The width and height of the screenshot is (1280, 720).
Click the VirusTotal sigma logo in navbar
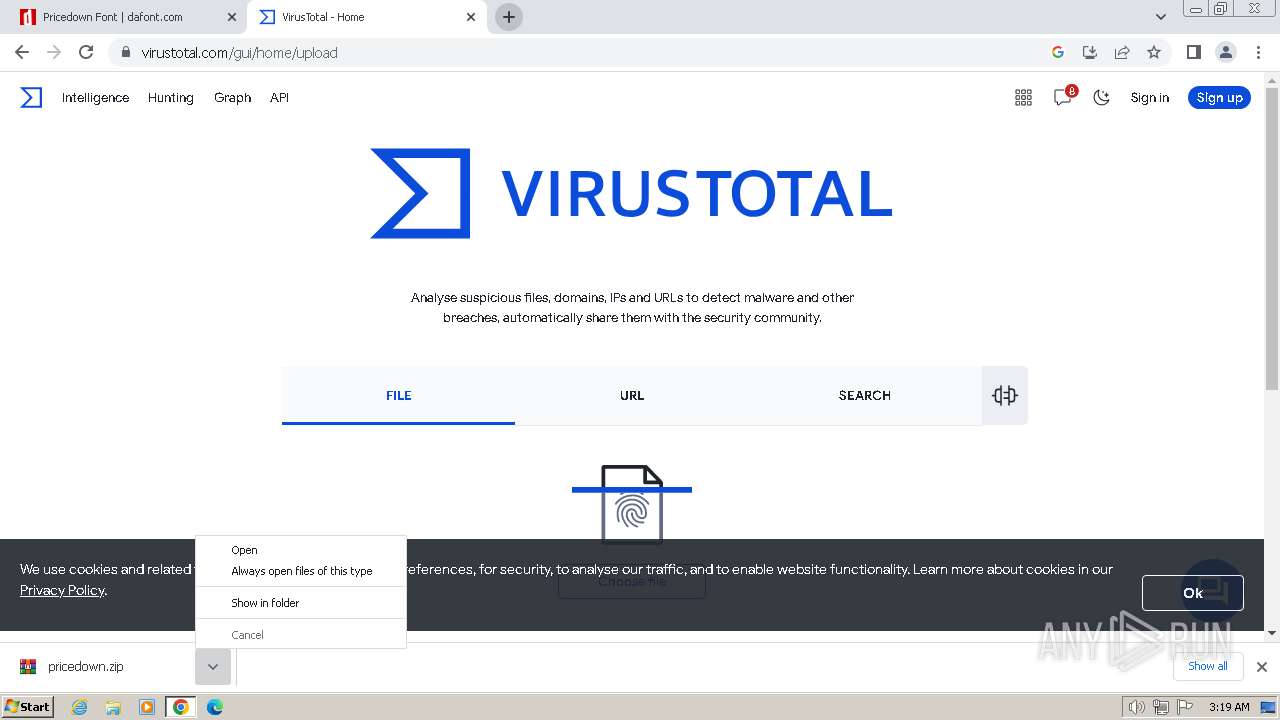(31, 97)
